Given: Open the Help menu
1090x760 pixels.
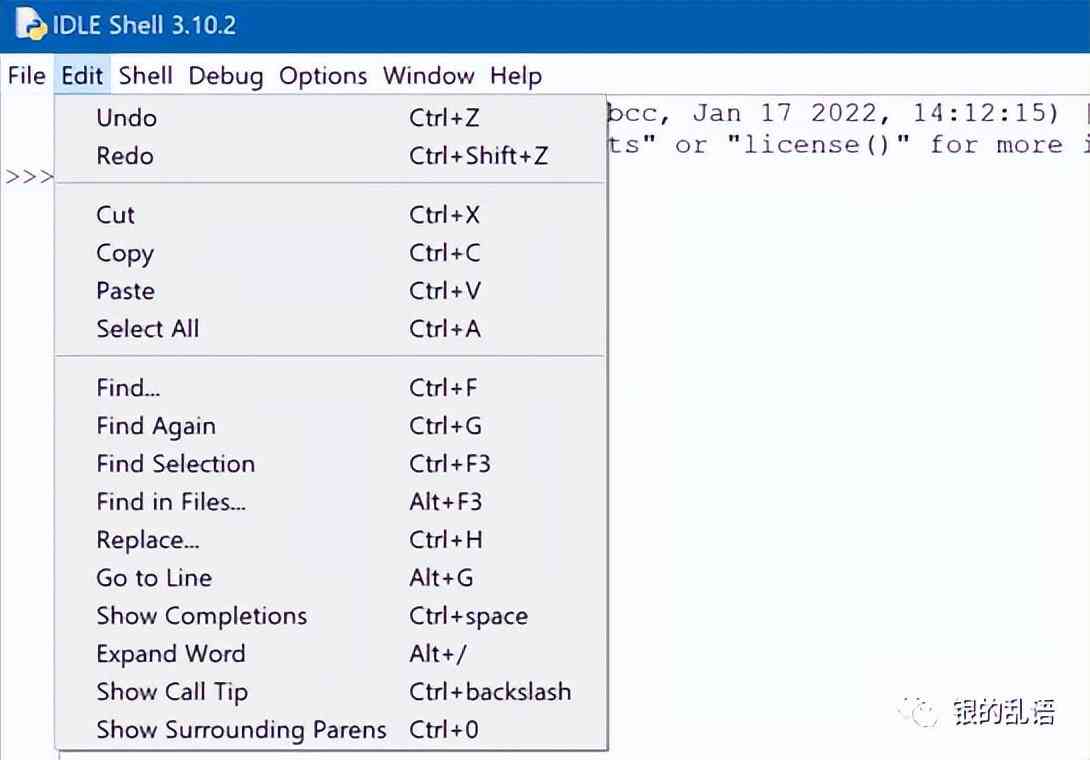Looking at the screenshot, I should 515,75.
